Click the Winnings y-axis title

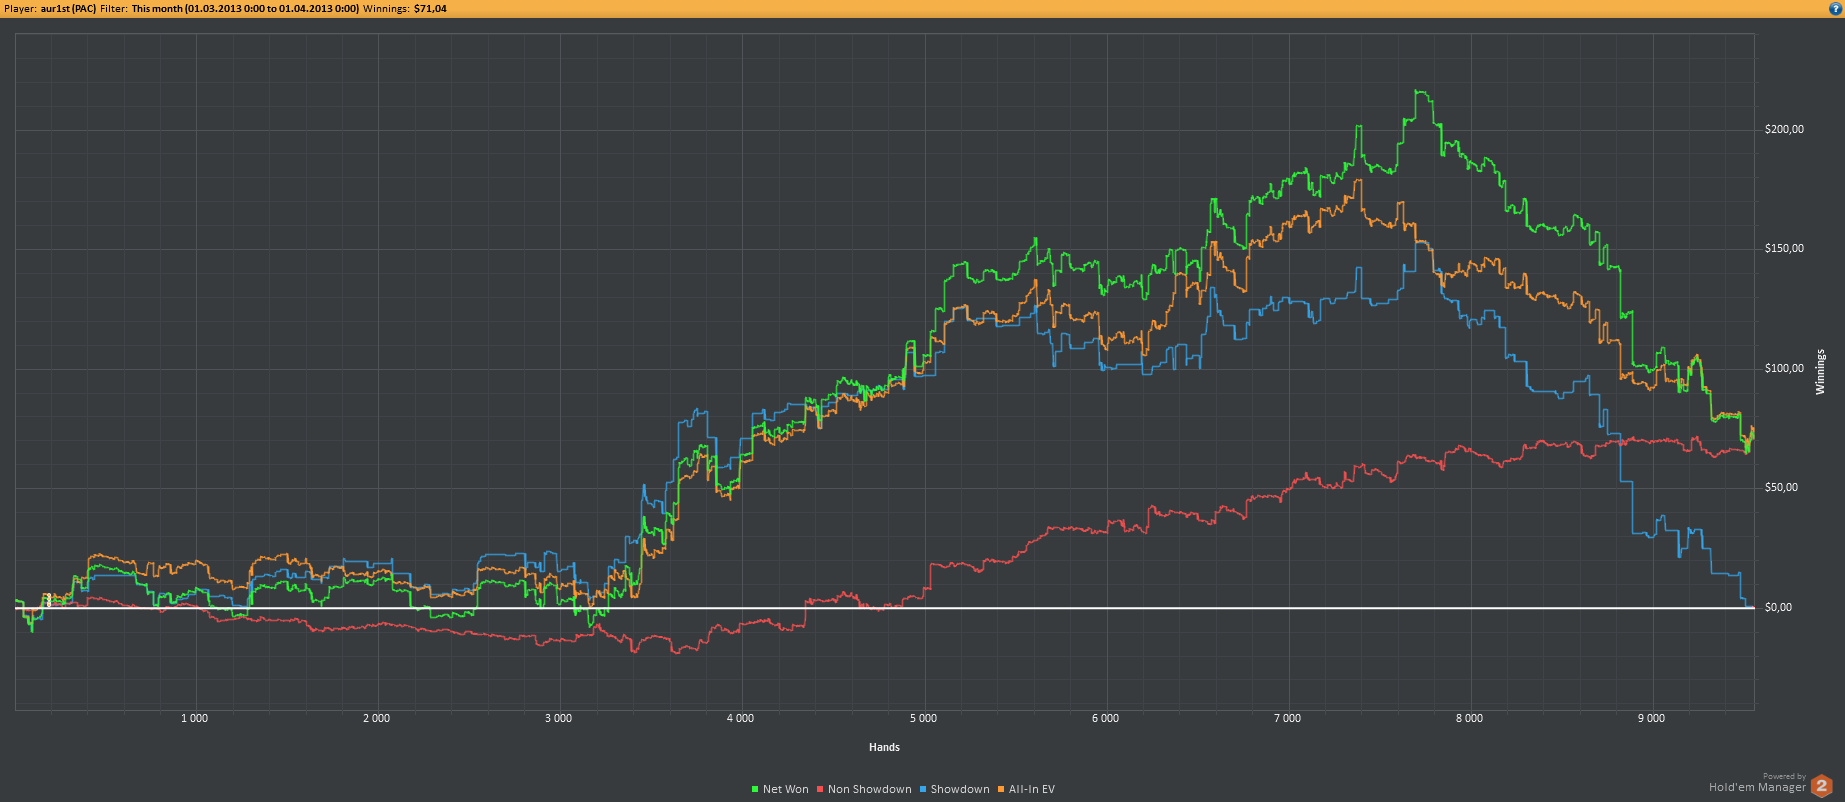point(1820,372)
